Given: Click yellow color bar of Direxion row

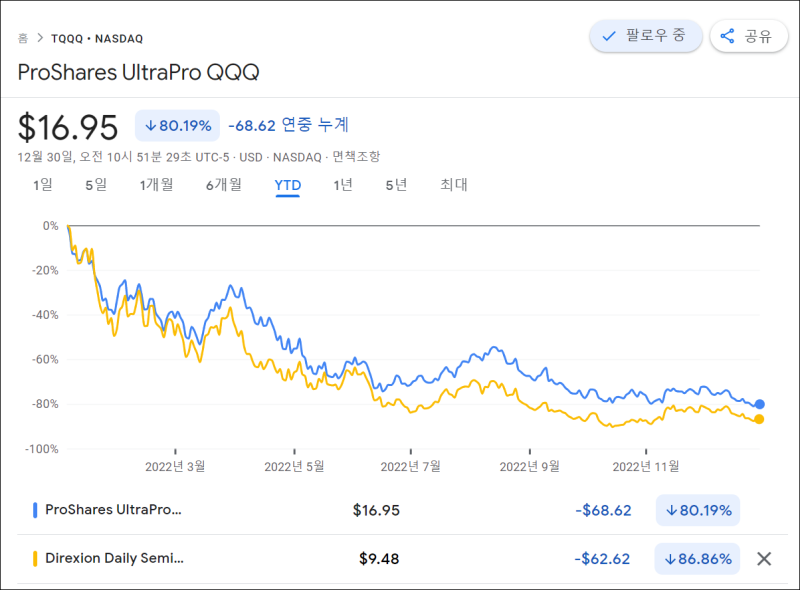Looking at the screenshot, I should 35,559.
